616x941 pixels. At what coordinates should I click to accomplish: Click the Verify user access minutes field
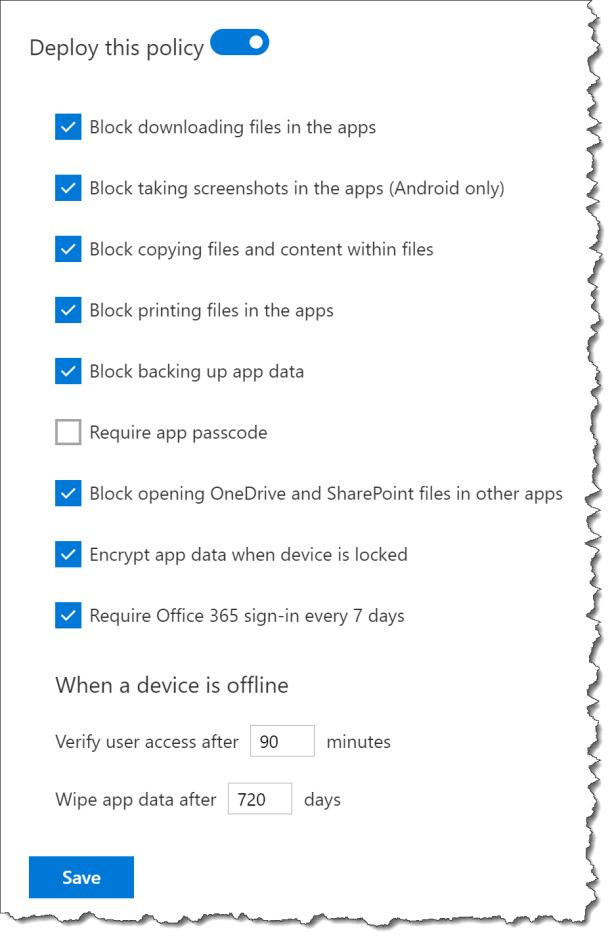click(281, 741)
